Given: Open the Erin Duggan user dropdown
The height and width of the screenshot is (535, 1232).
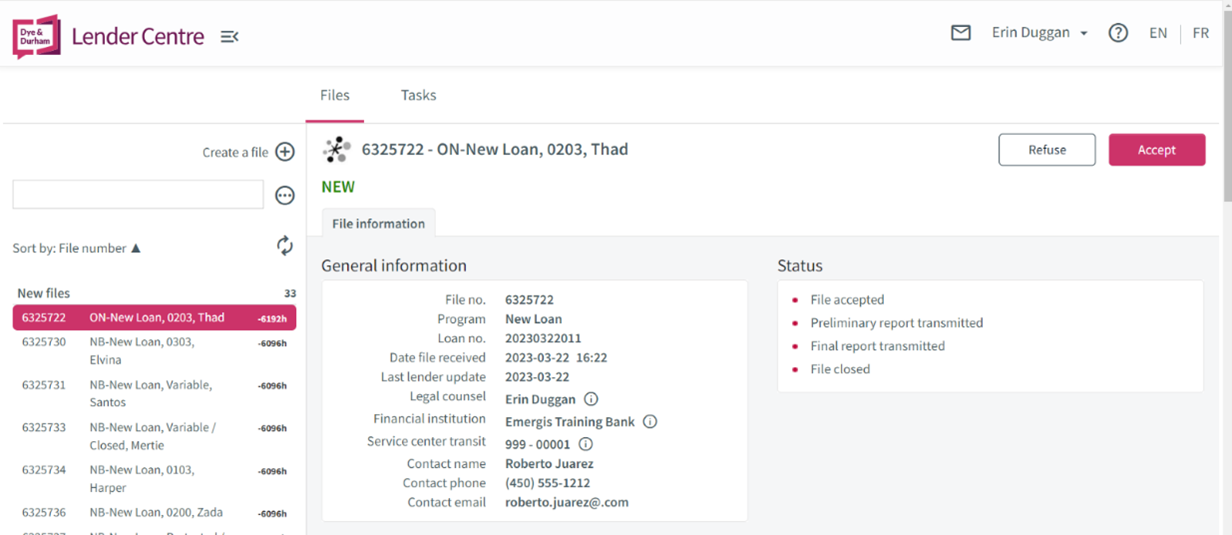Looking at the screenshot, I should pos(1039,33).
